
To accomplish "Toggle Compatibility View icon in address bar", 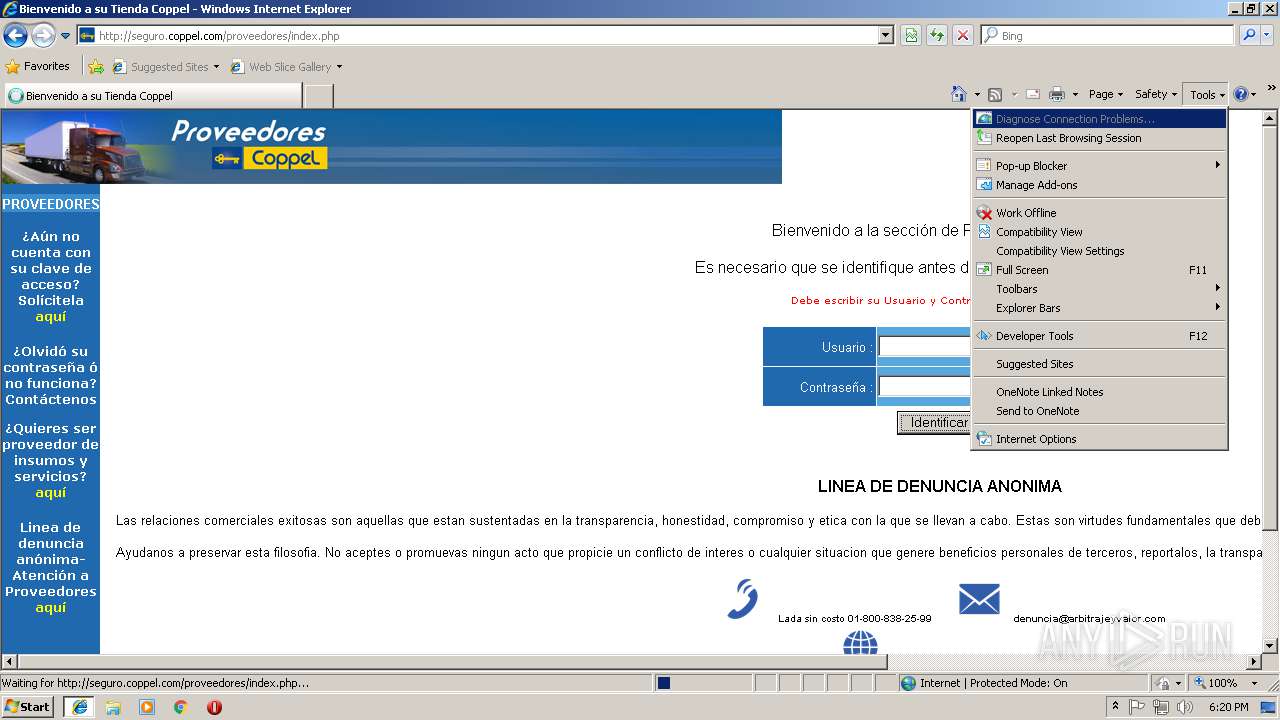I will click(x=911, y=35).
